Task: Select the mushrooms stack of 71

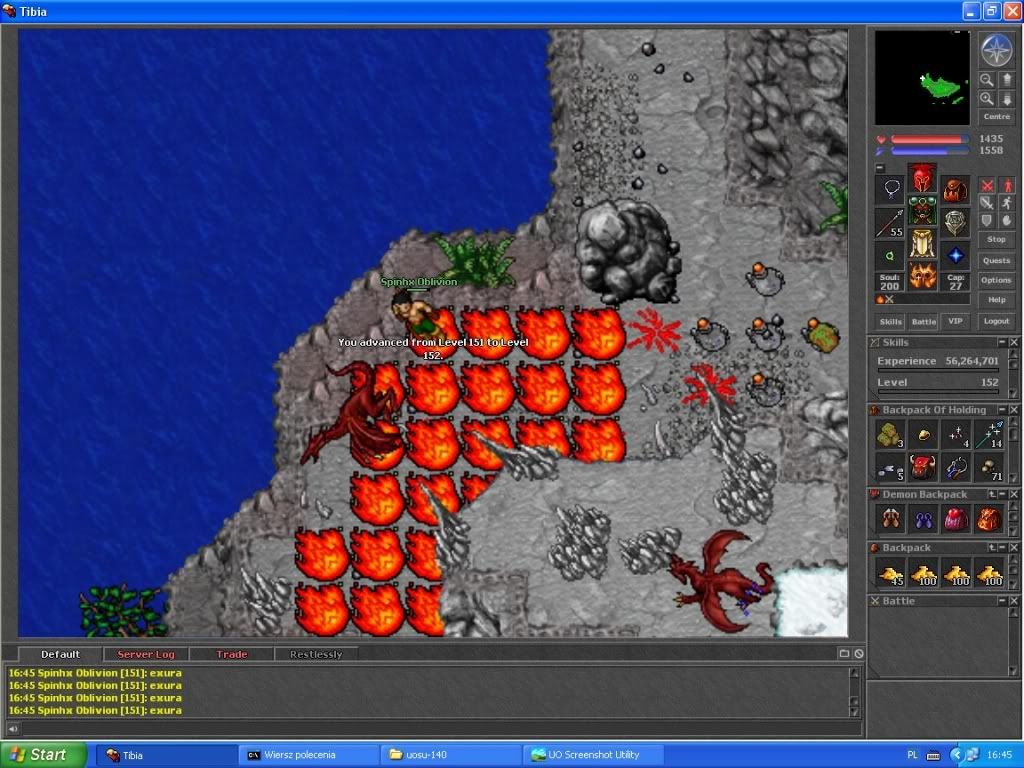Action: coord(989,467)
